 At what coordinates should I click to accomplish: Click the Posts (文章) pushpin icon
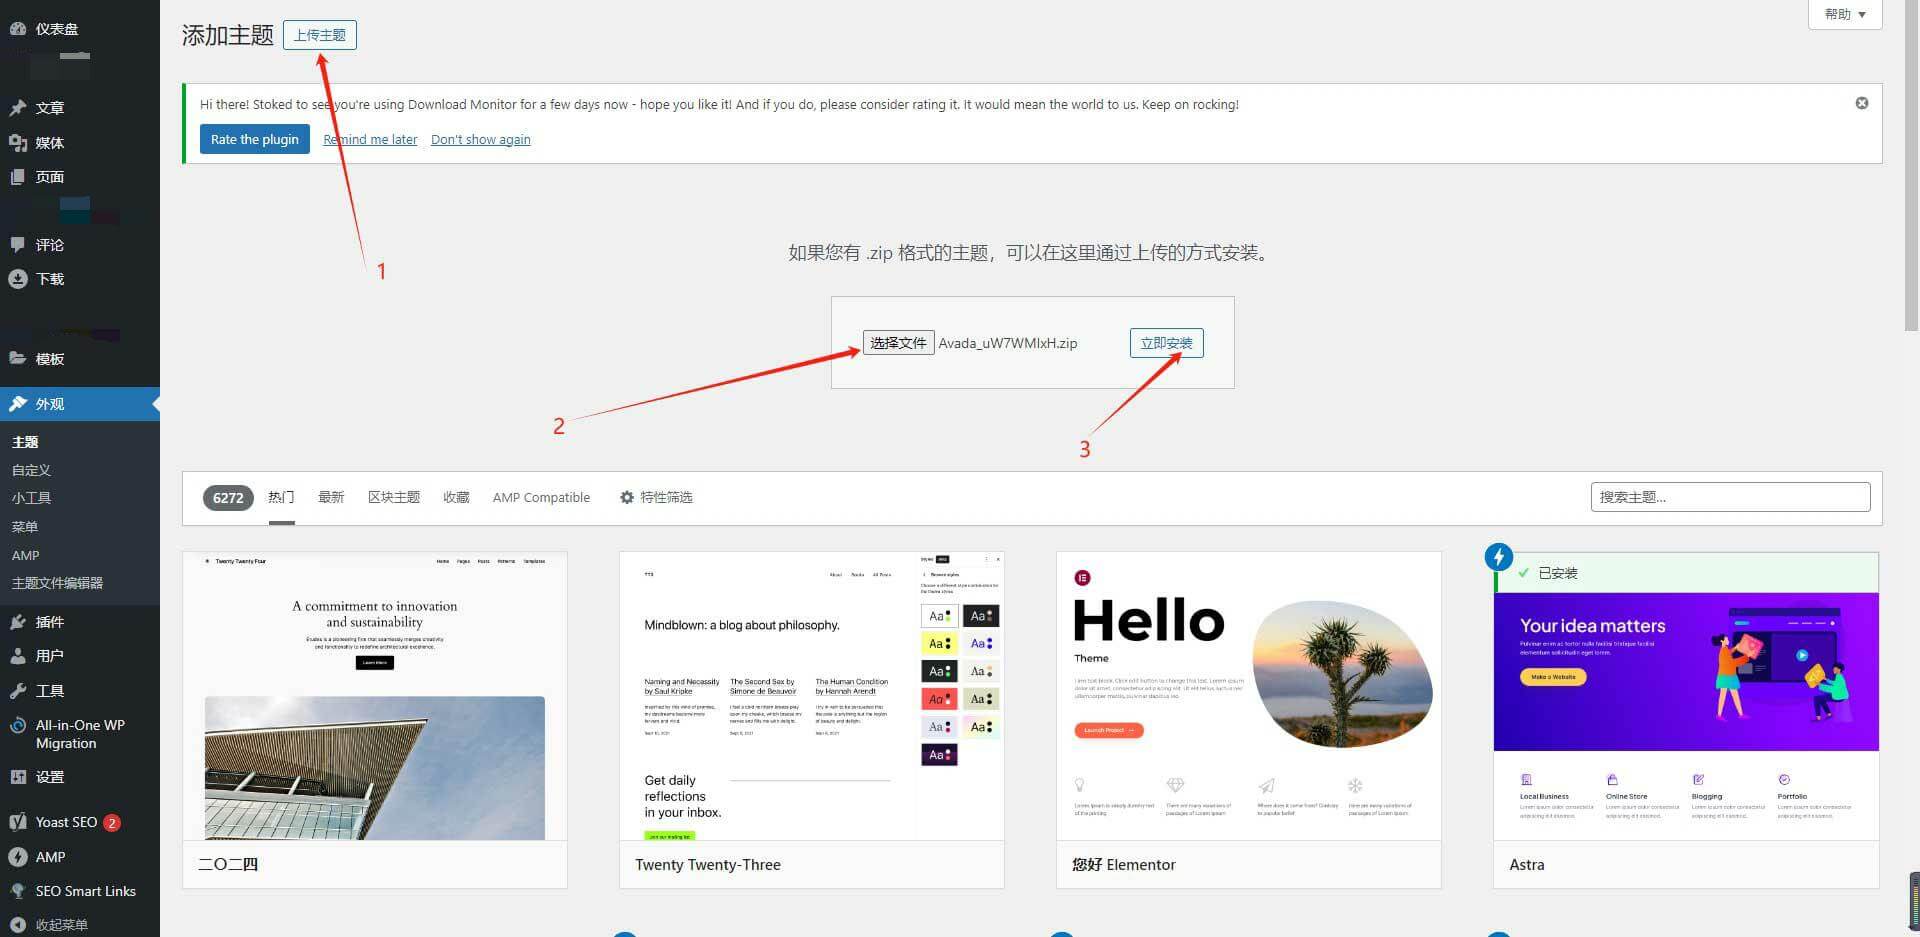pyautogui.click(x=18, y=108)
